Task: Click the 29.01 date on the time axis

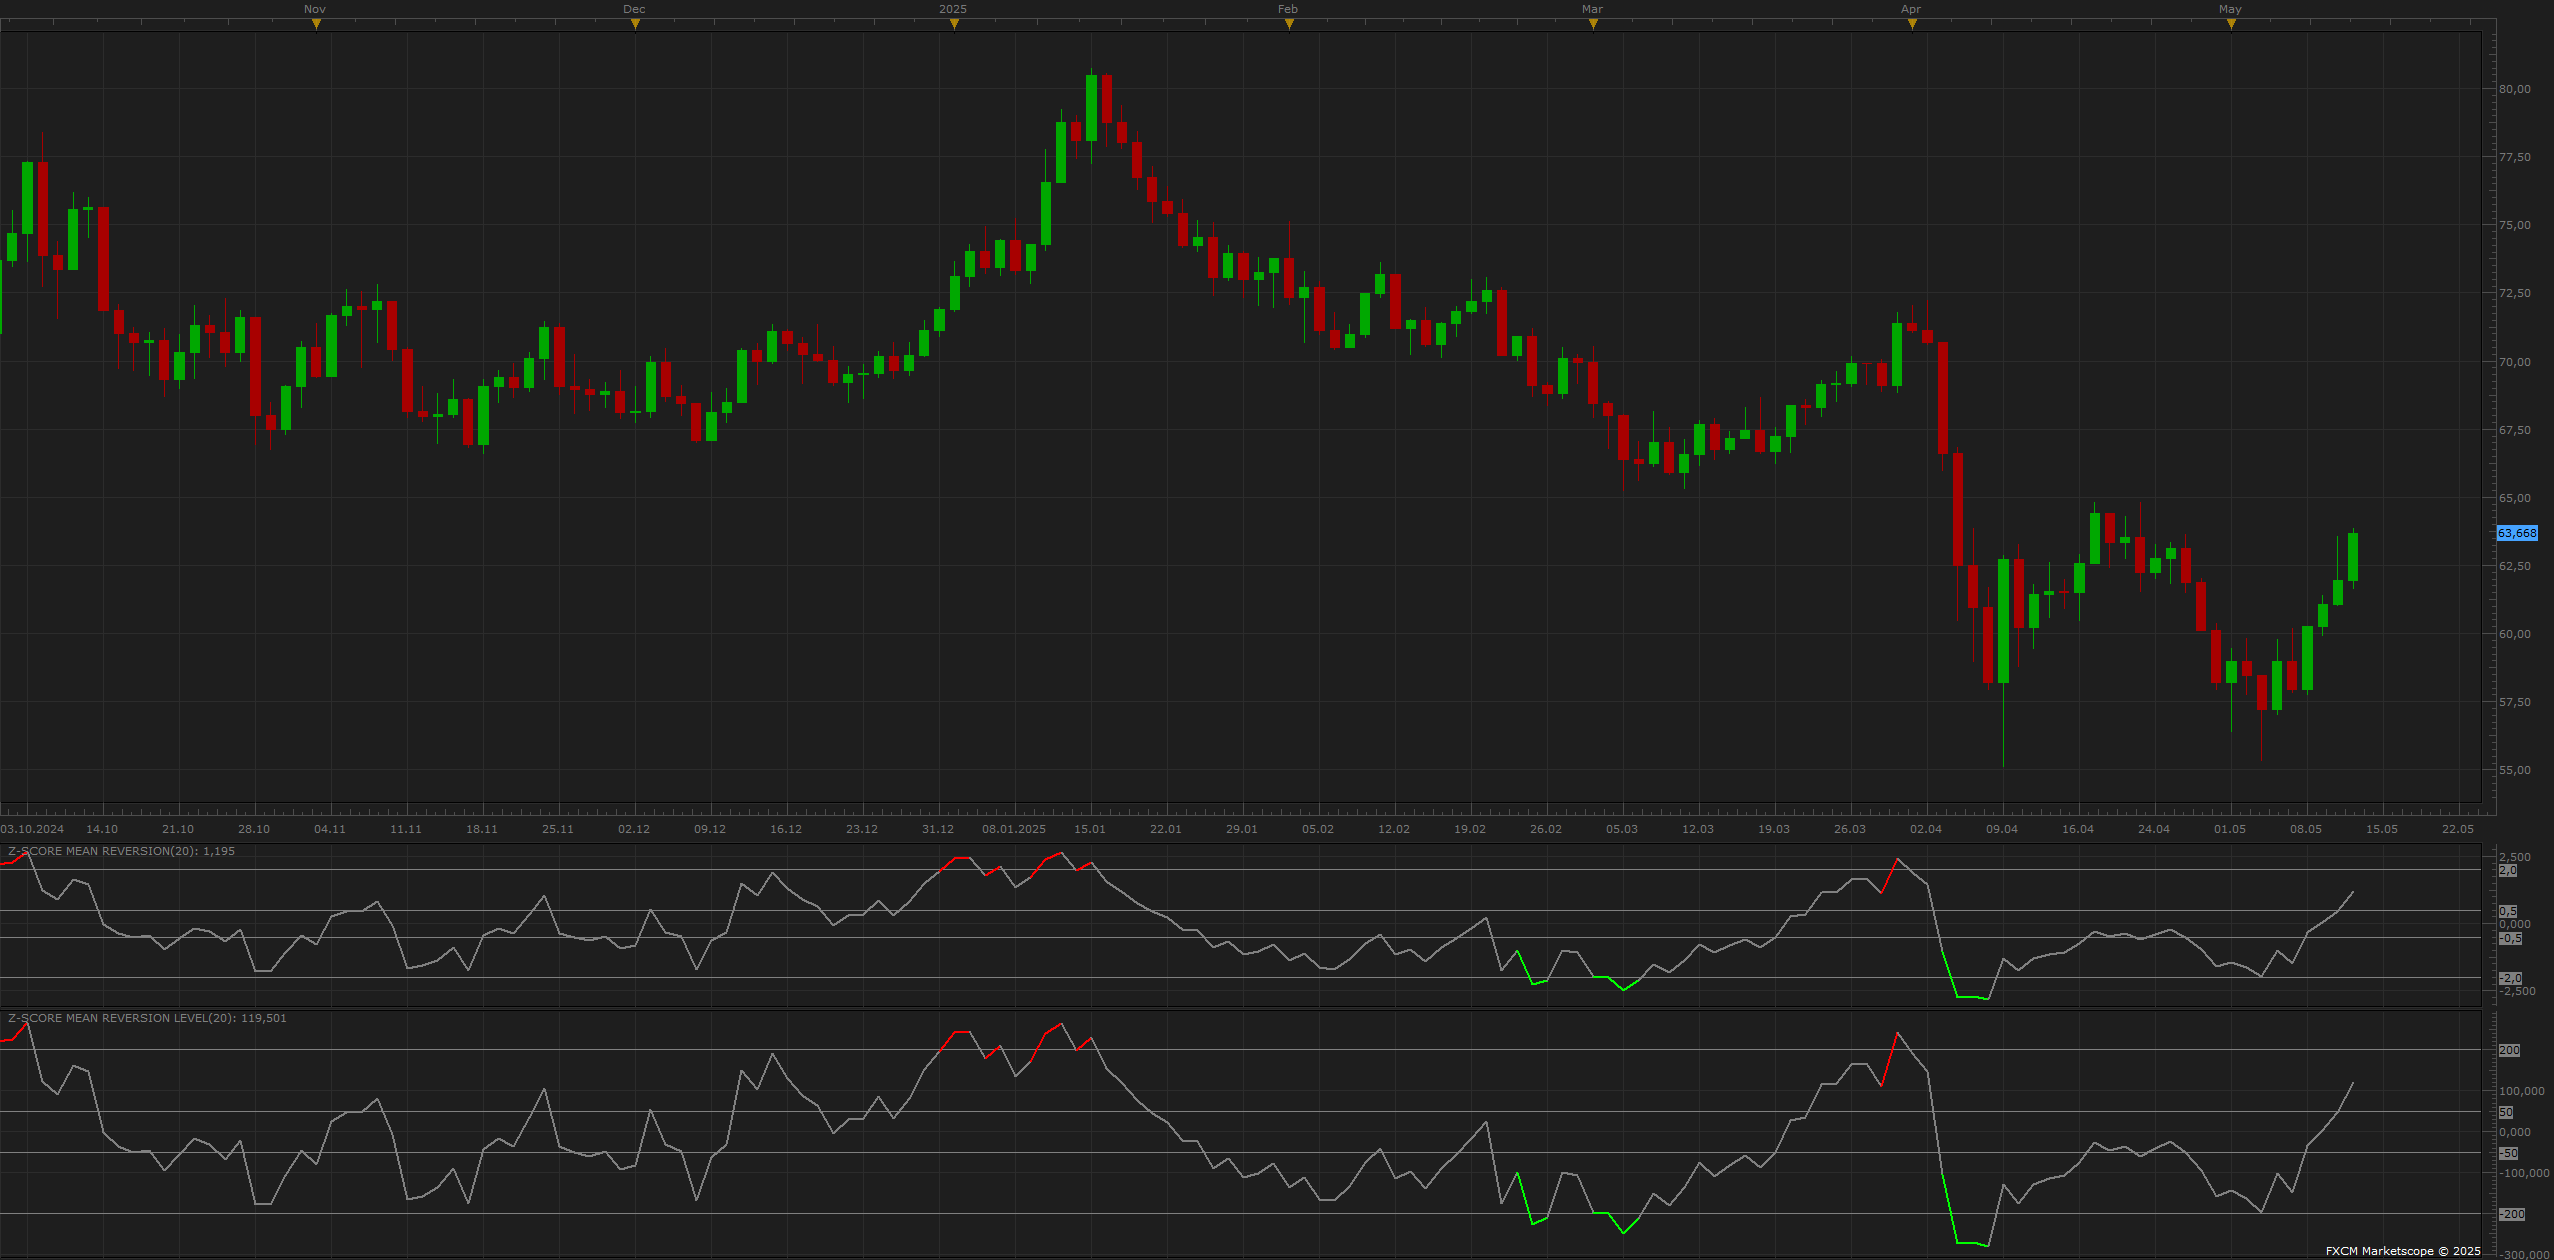Action: [x=1242, y=829]
